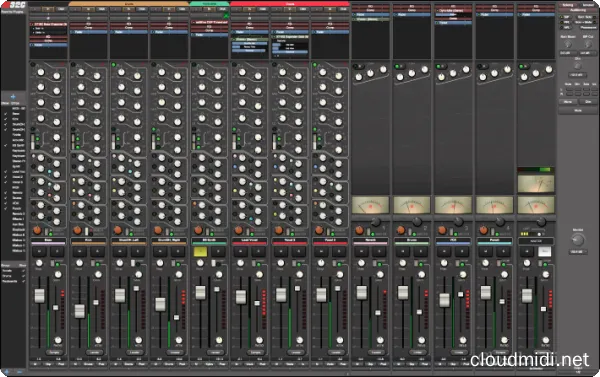This screenshot has width=600, height=377.
Task: Click the Favorite Plugins header in sidebar
Action: coord(13,12)
